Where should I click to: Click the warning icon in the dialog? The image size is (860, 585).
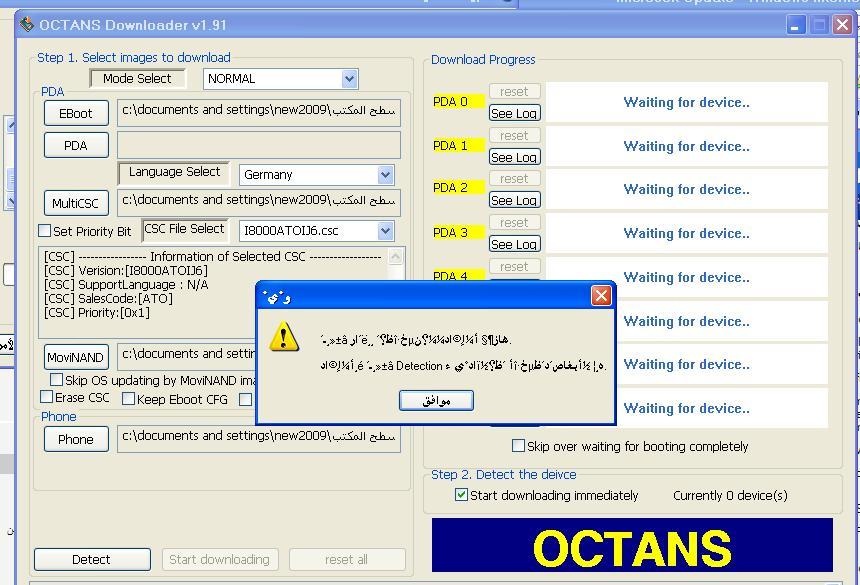pyautogui.click(x=284, y=336)
